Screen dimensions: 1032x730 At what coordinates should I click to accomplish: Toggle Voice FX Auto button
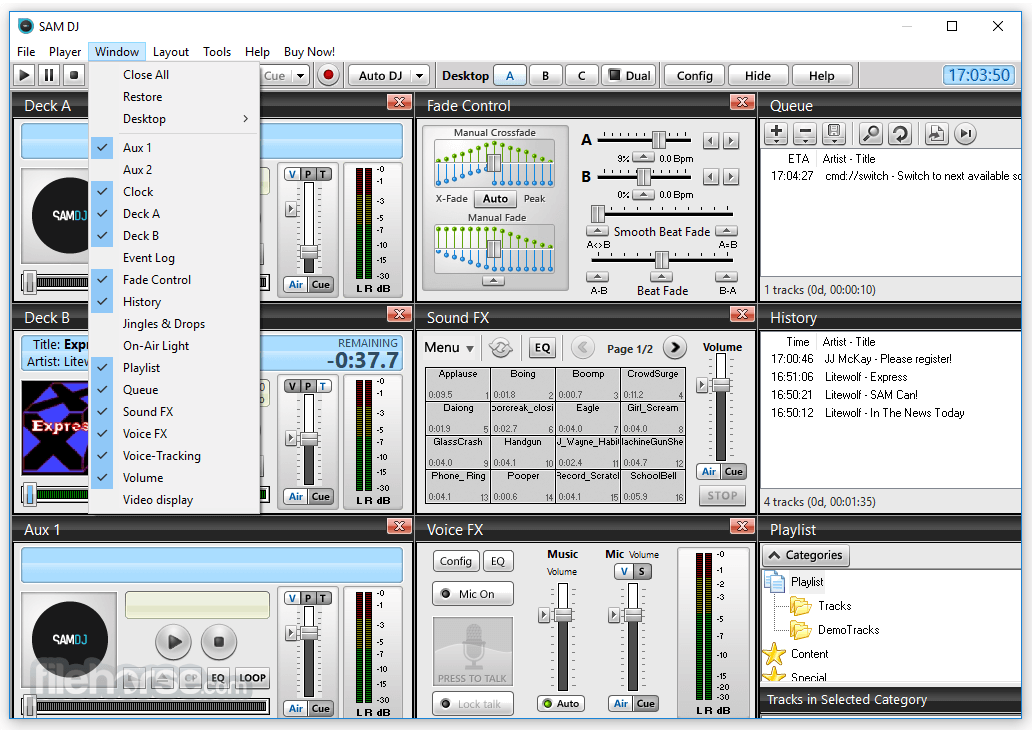coord(561,704)
